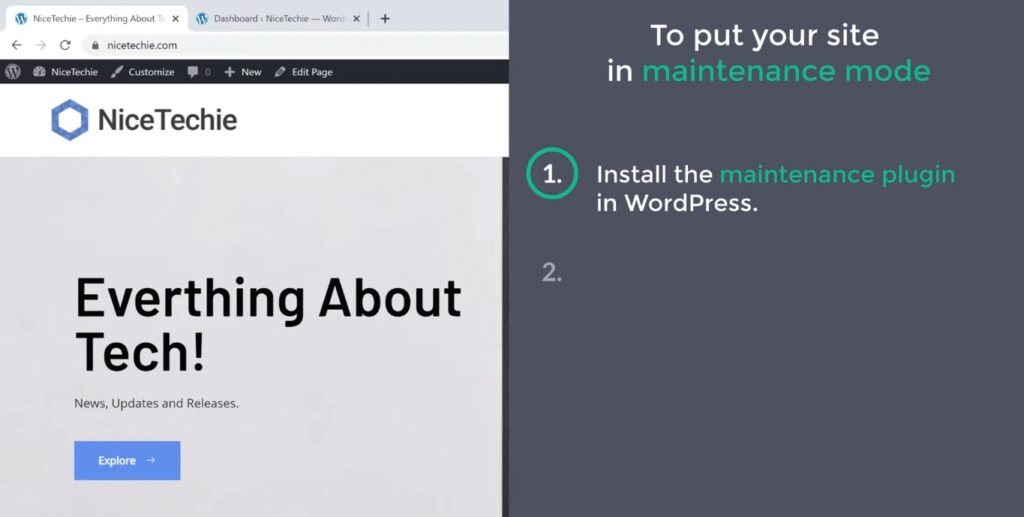Viewport: 1024px width, 517px height.
Task: Select the NiceTechie – Everything About tab
Action: point(97,19)
